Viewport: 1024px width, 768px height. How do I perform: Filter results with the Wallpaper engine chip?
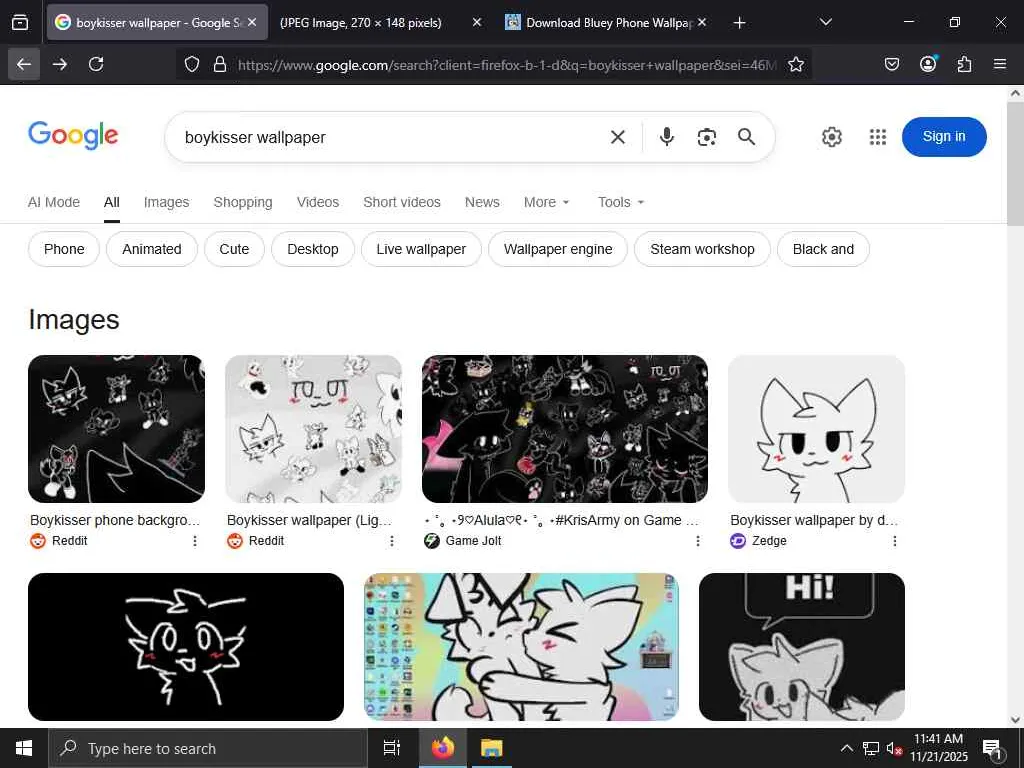coord(558,249)
